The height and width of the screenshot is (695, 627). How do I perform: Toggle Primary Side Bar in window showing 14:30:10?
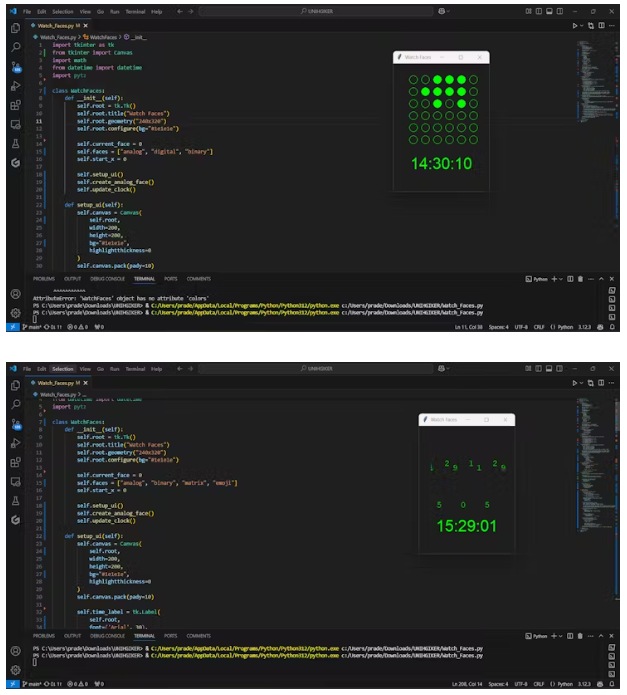[x=541, y=10]
